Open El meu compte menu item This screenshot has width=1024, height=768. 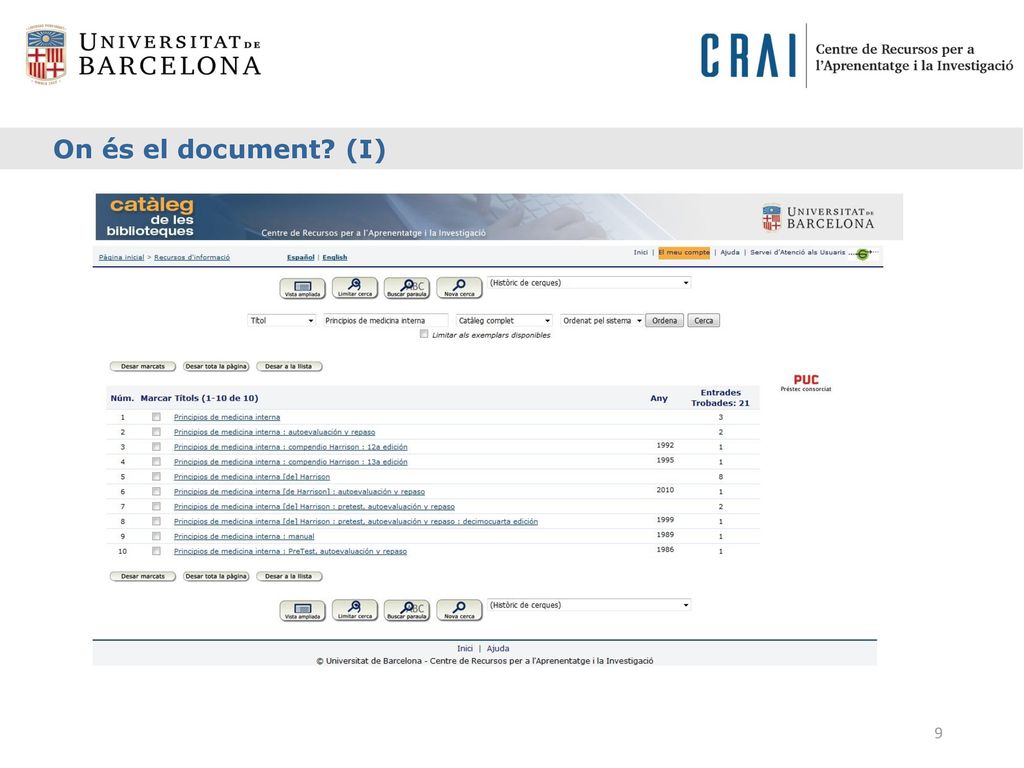coord(684,253)
